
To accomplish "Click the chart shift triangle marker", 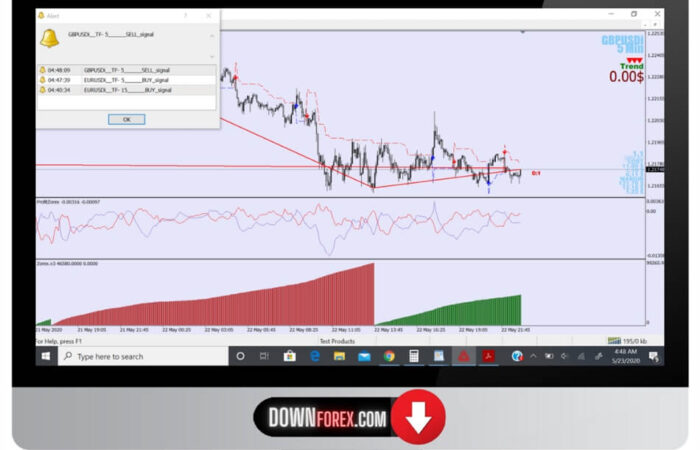I will (522, 32).
